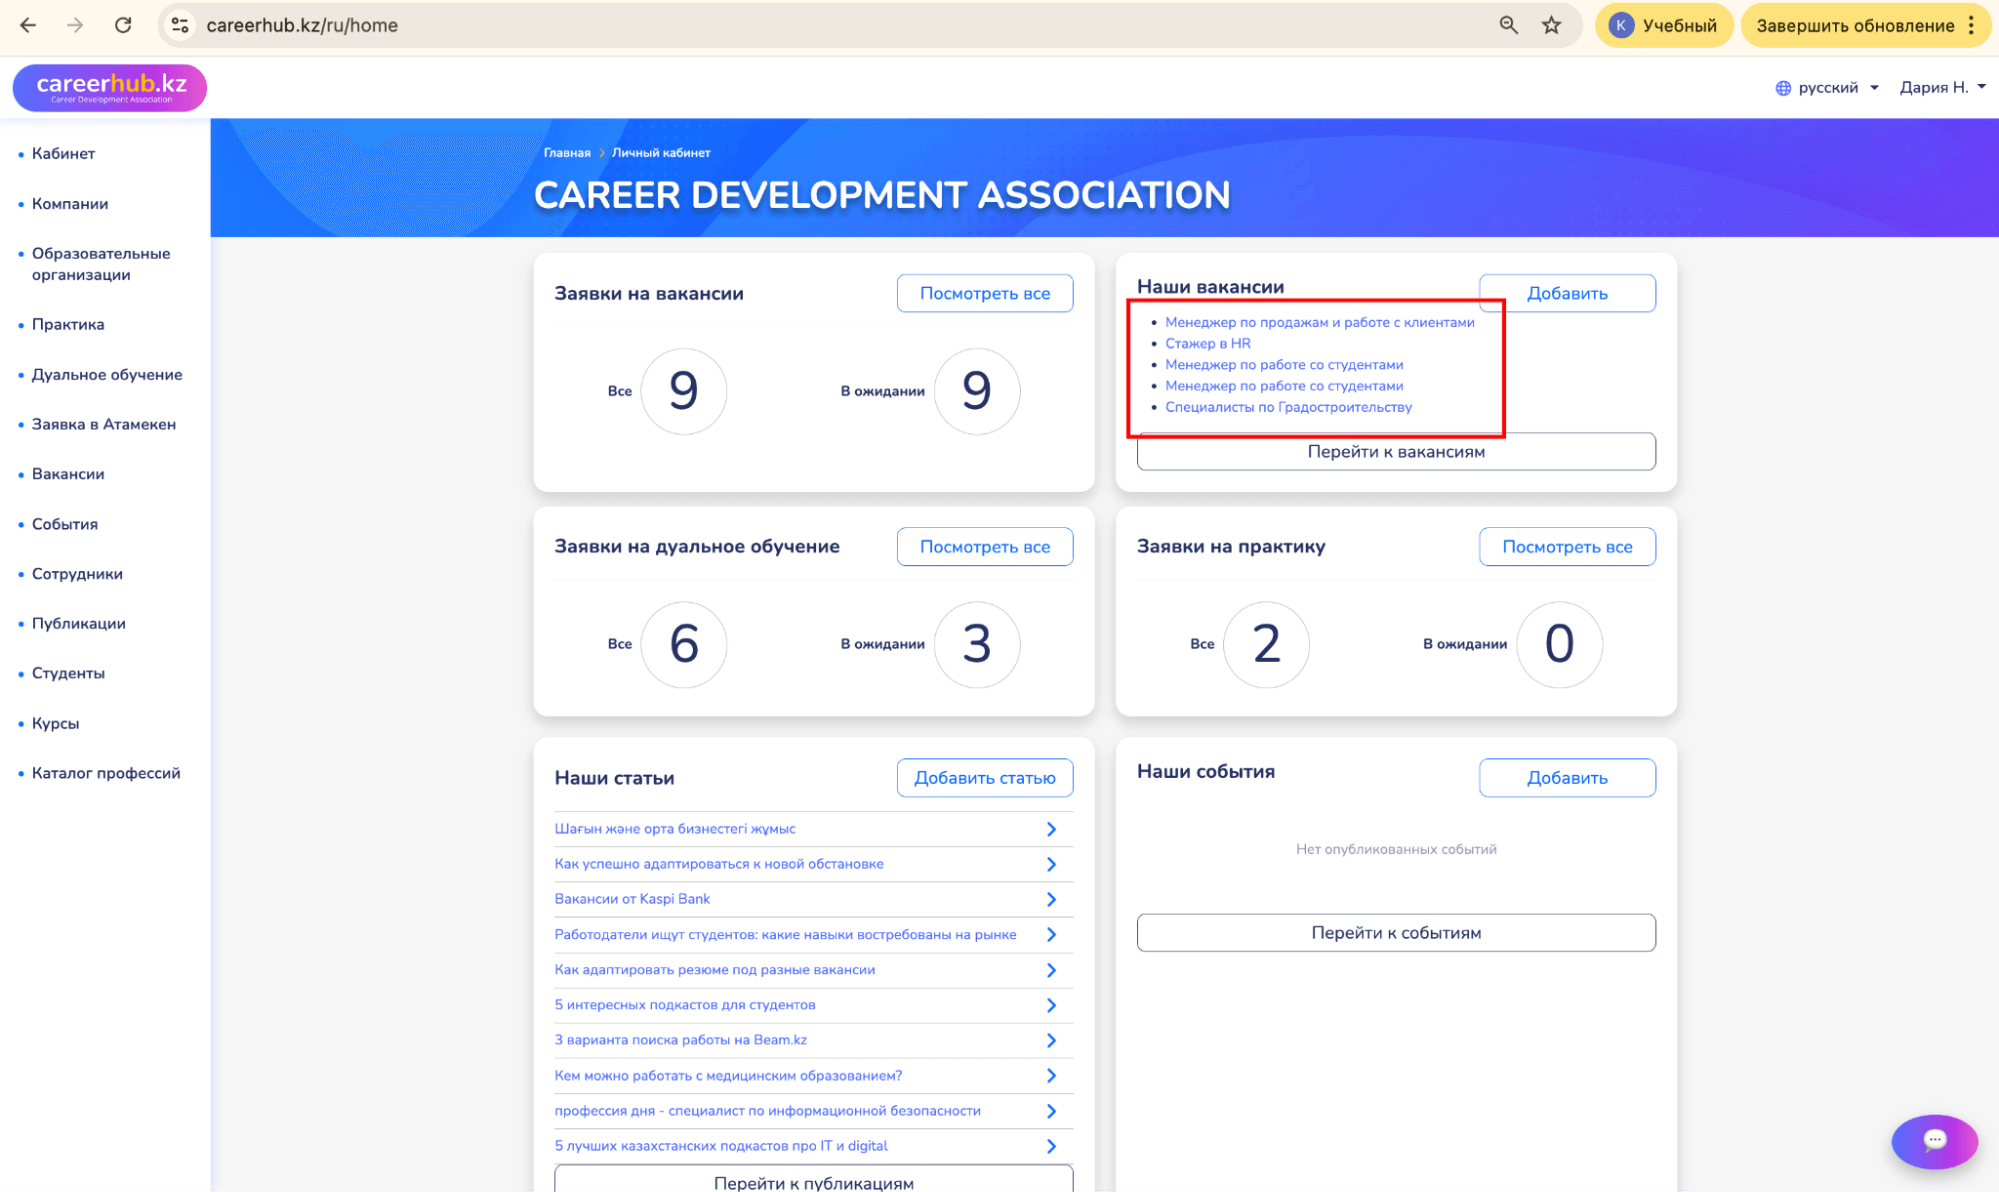
Task: Click the chat support bubble icon
Action: [1934, 1140]
